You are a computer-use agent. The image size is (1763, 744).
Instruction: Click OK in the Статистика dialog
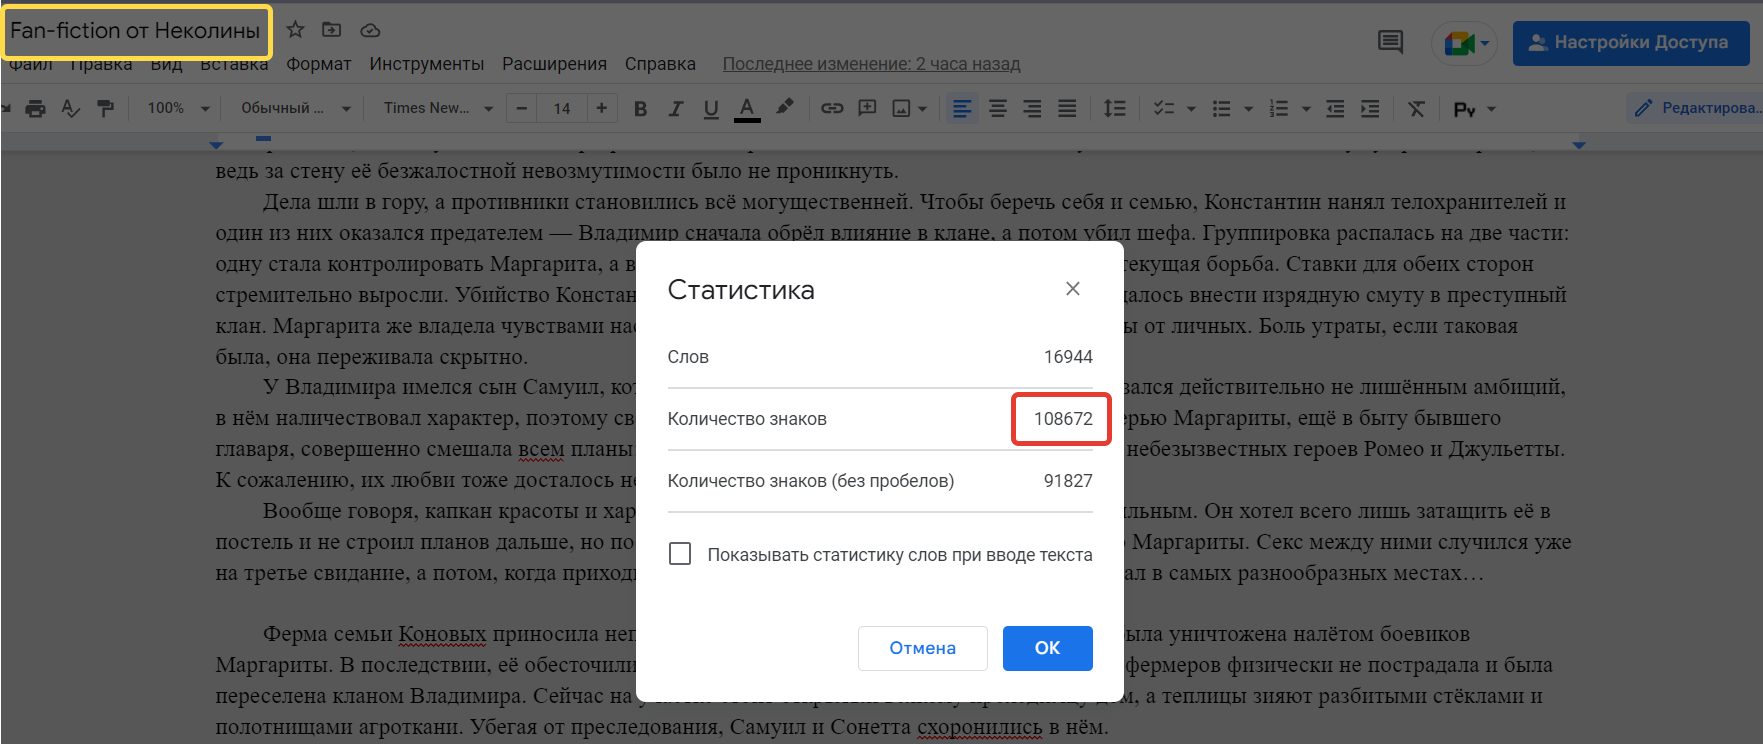pyautogui.click(x=1047, y=648)
